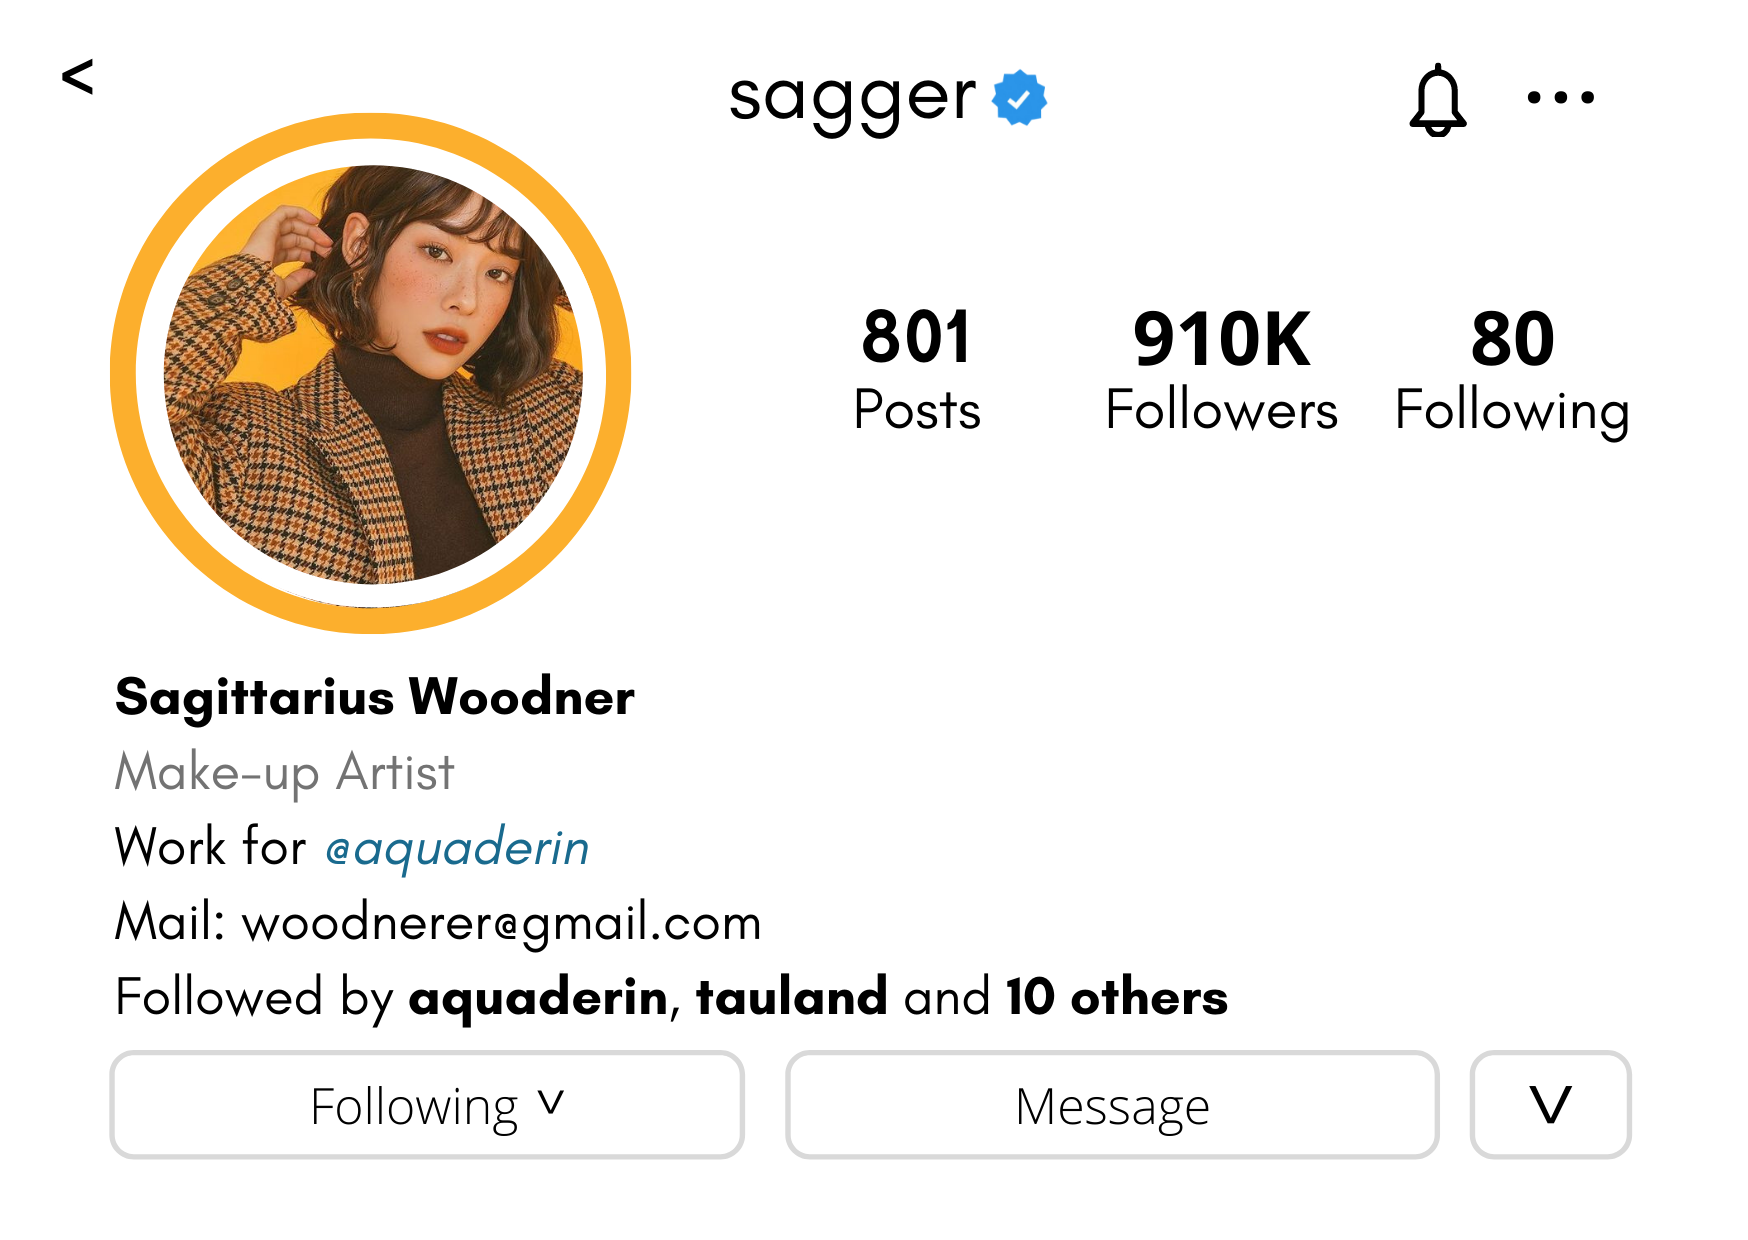Open the 910K Followers list
This screenshot has height=1240, width=1748.
1221,370
